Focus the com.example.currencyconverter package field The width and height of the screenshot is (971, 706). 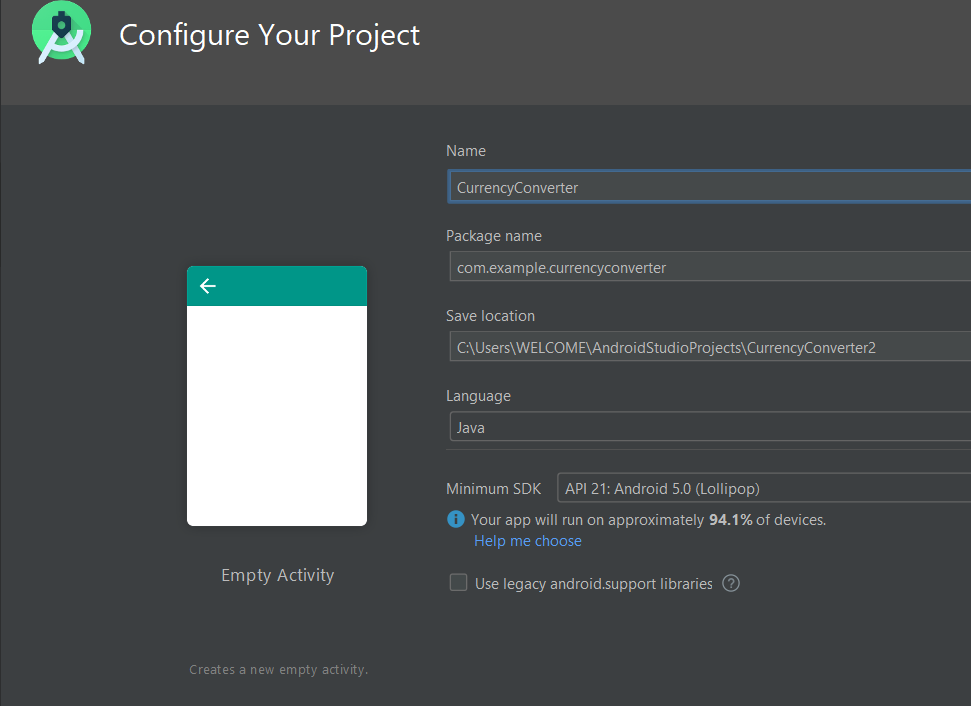pos(700,267)
